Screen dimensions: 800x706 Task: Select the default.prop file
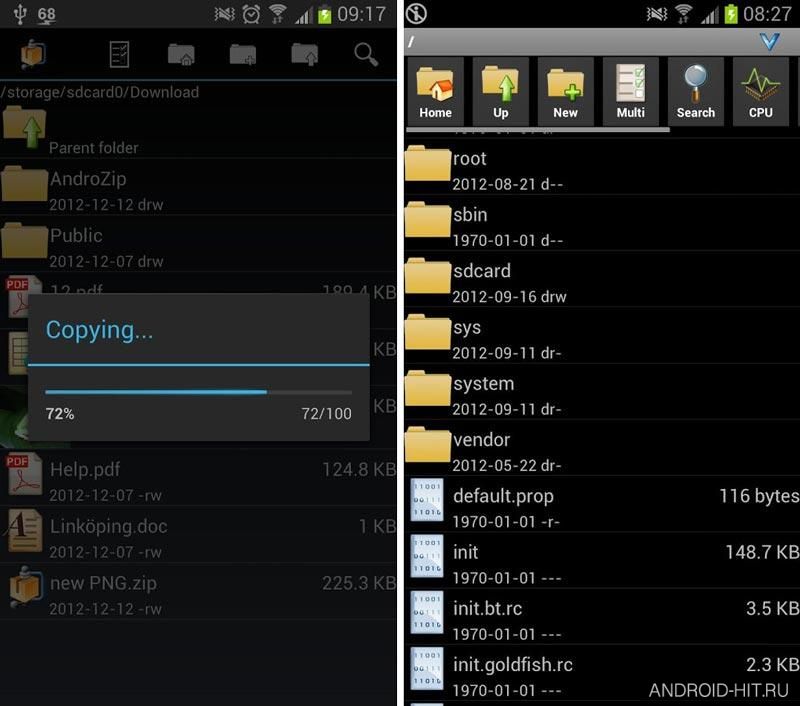coord(602,506)
